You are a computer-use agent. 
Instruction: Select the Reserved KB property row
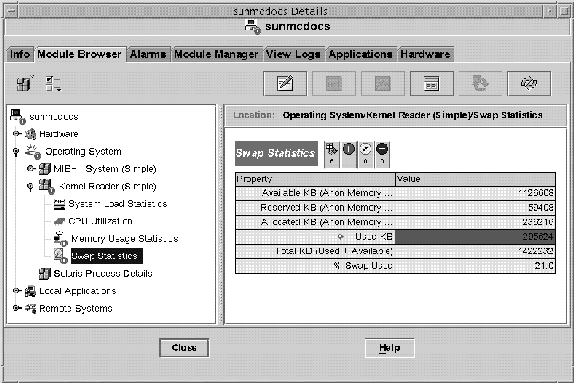[395, 208]
